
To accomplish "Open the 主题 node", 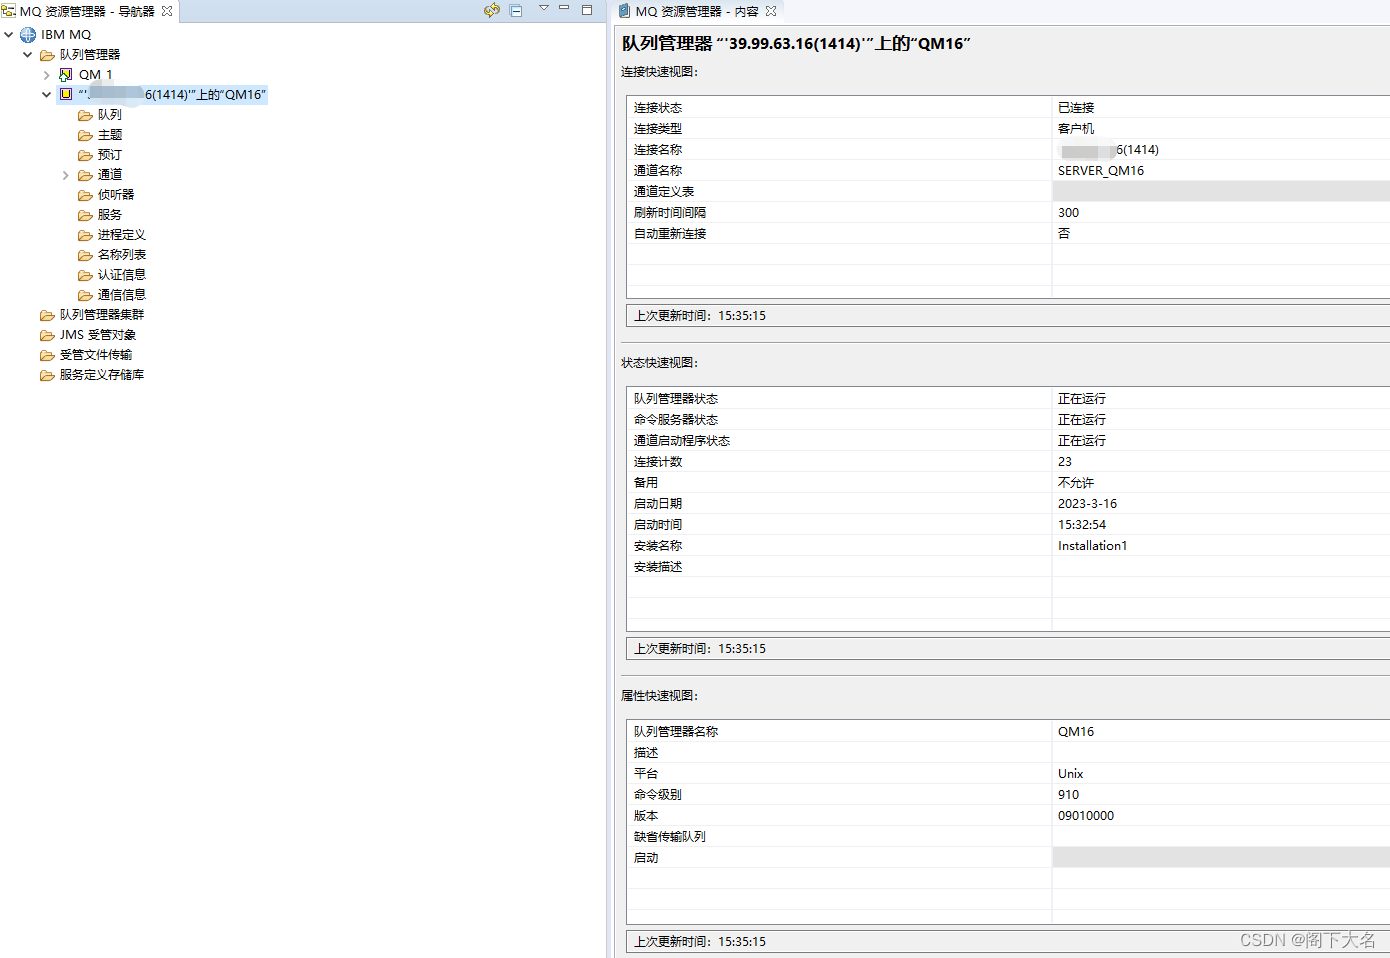I will 110,134.
